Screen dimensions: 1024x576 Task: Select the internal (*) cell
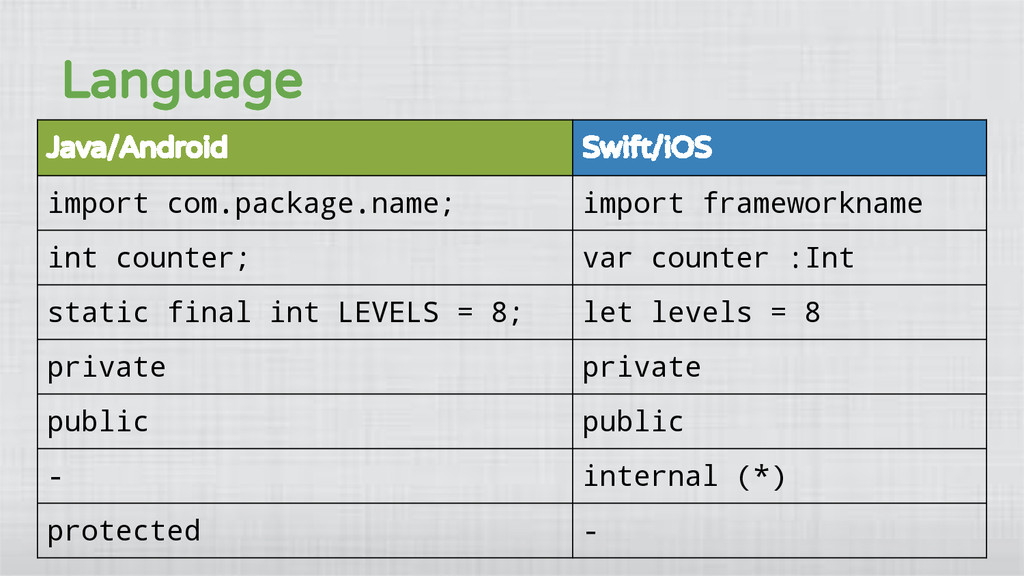tap(779, 476)
